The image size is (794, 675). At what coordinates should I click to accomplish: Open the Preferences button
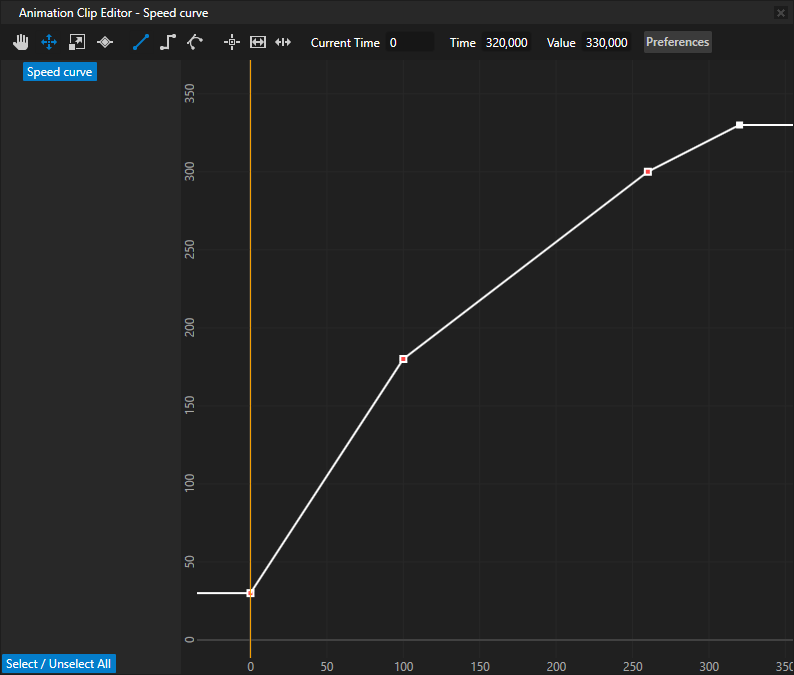(x=677, y=42)
